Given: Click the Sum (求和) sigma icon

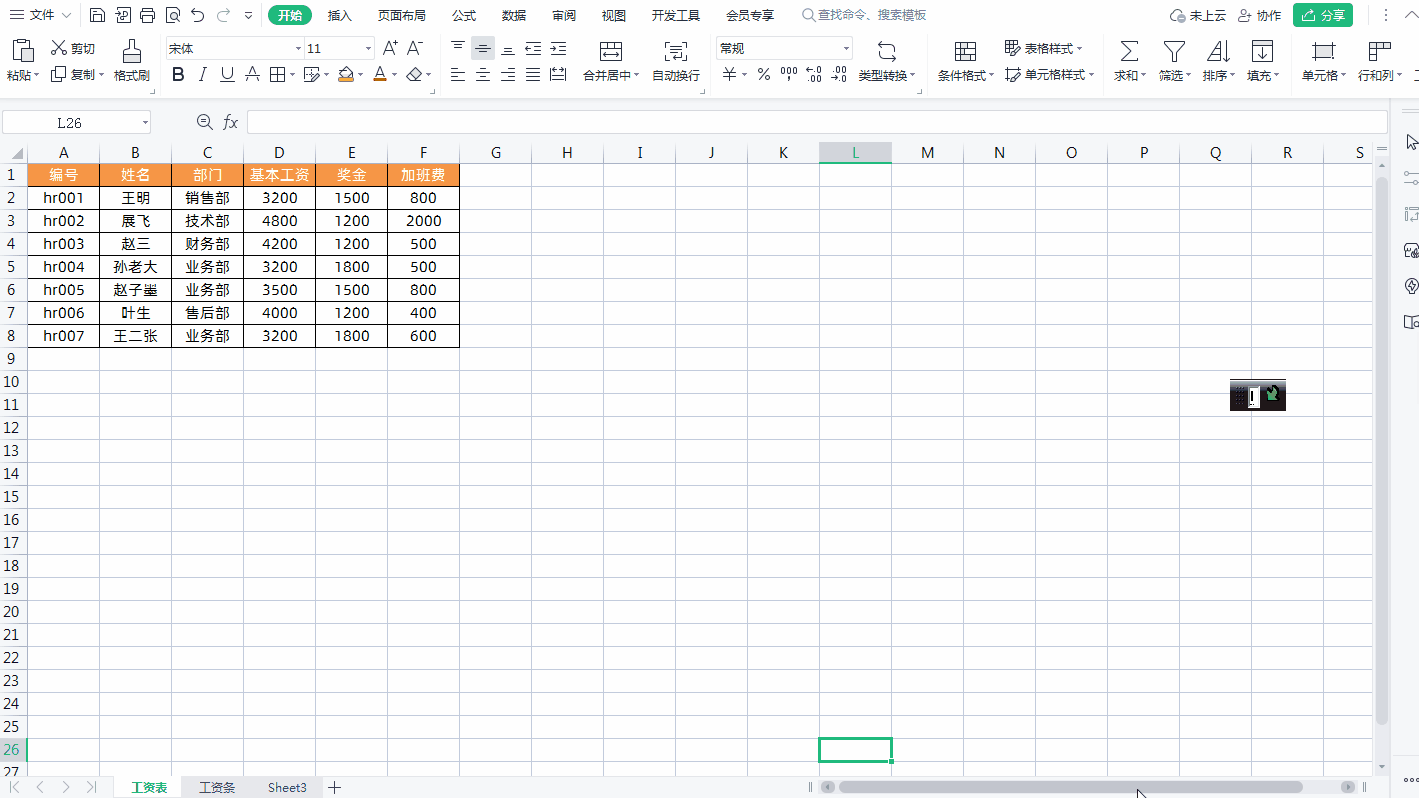Looking at the screenshot, I should (x=1129, y=51).
